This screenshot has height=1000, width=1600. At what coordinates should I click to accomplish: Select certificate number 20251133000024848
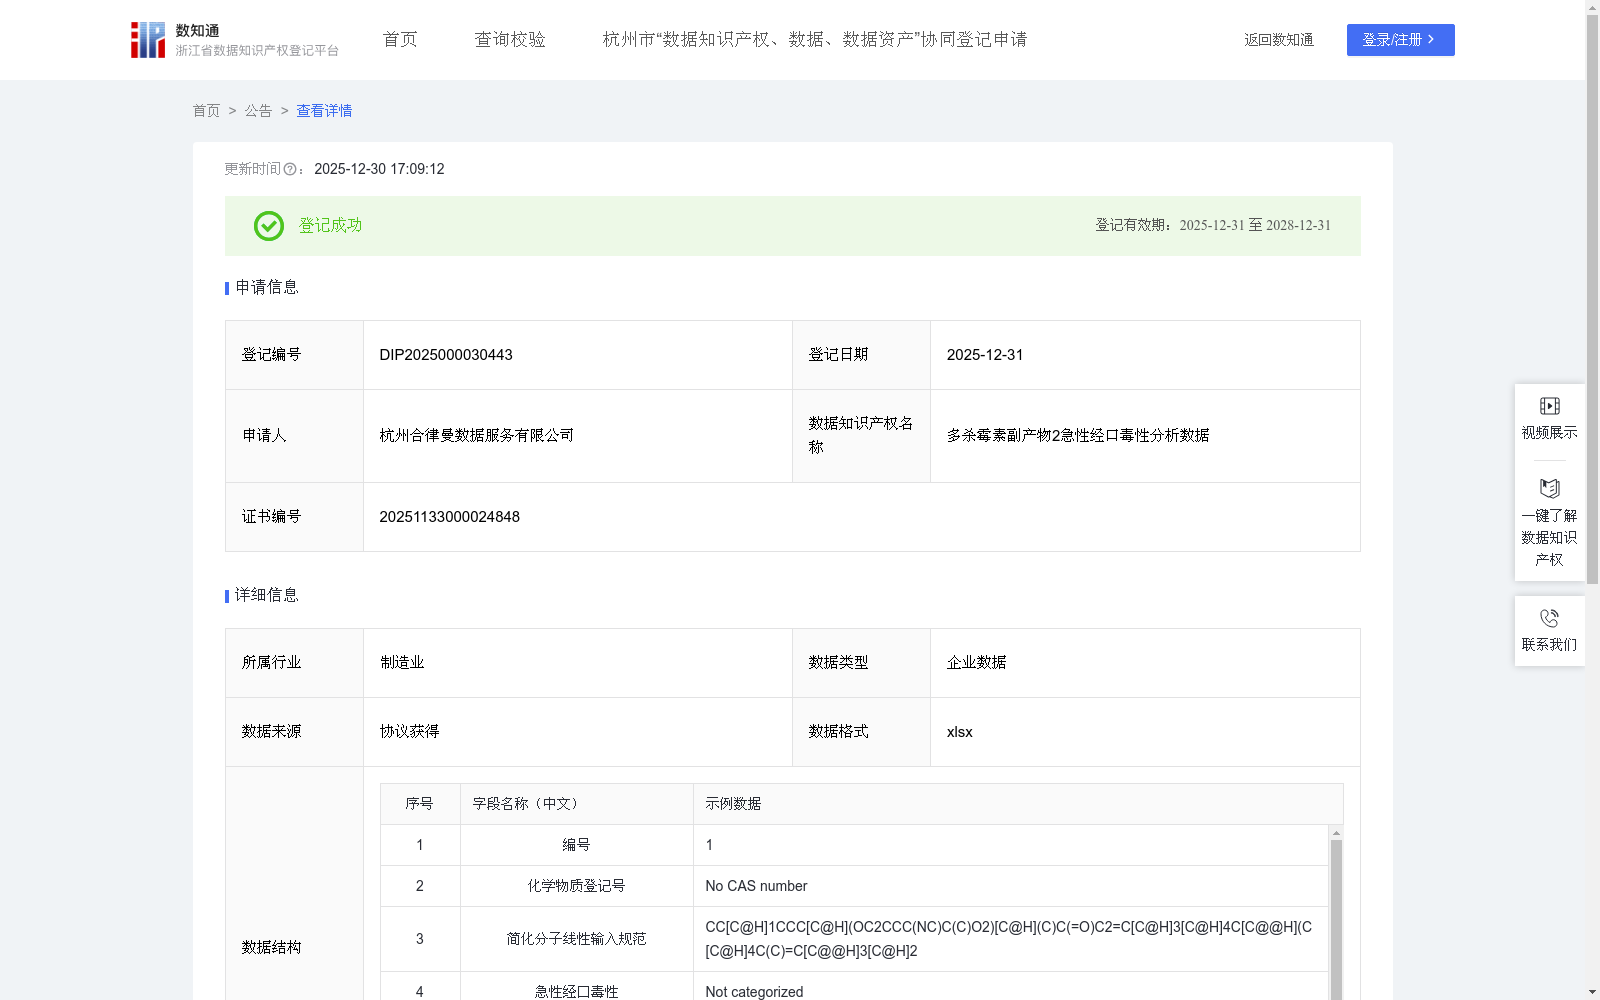point(449,517)
